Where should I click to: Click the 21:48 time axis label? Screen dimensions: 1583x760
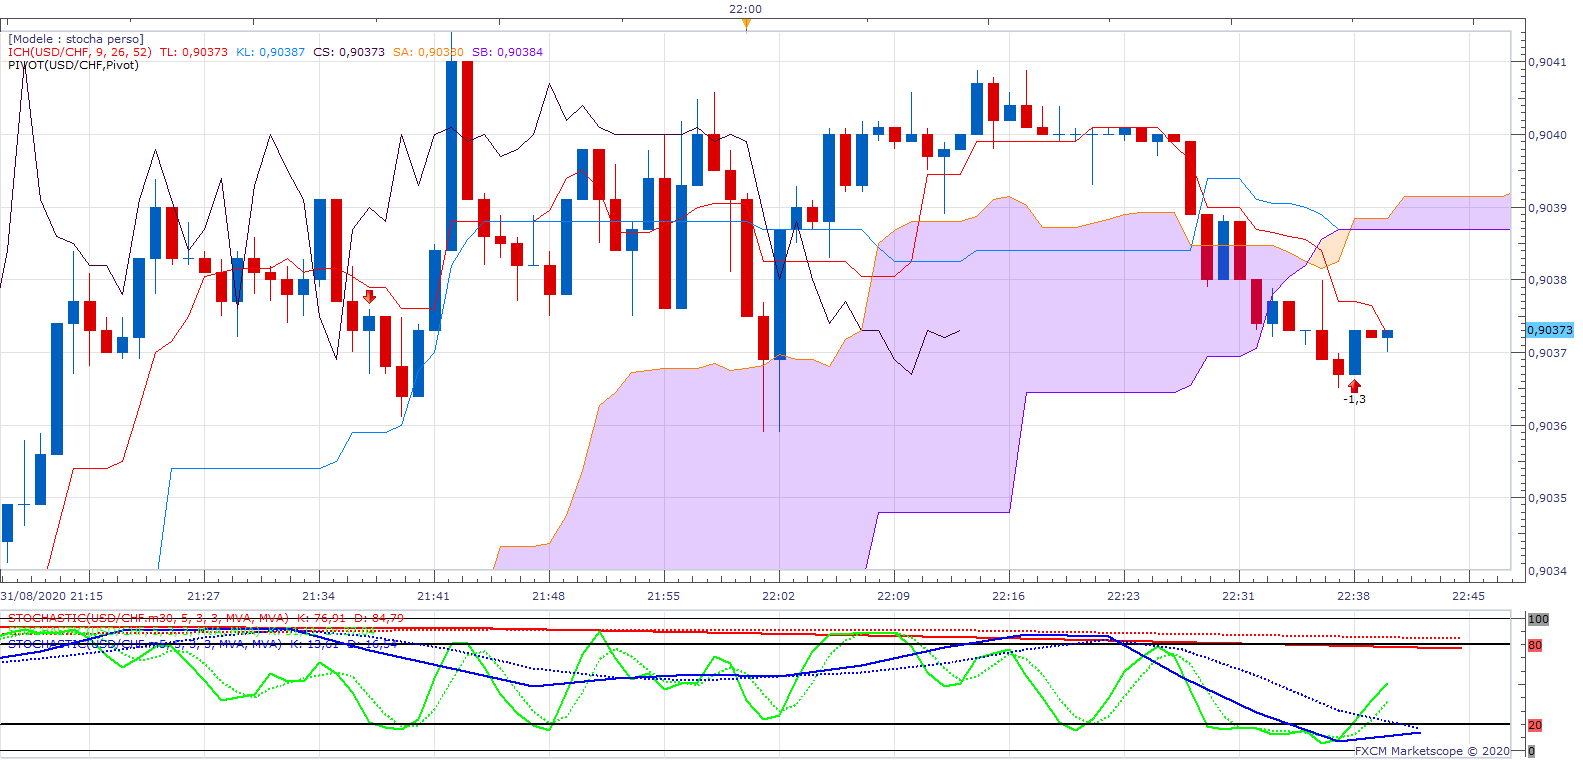[548, 596]
